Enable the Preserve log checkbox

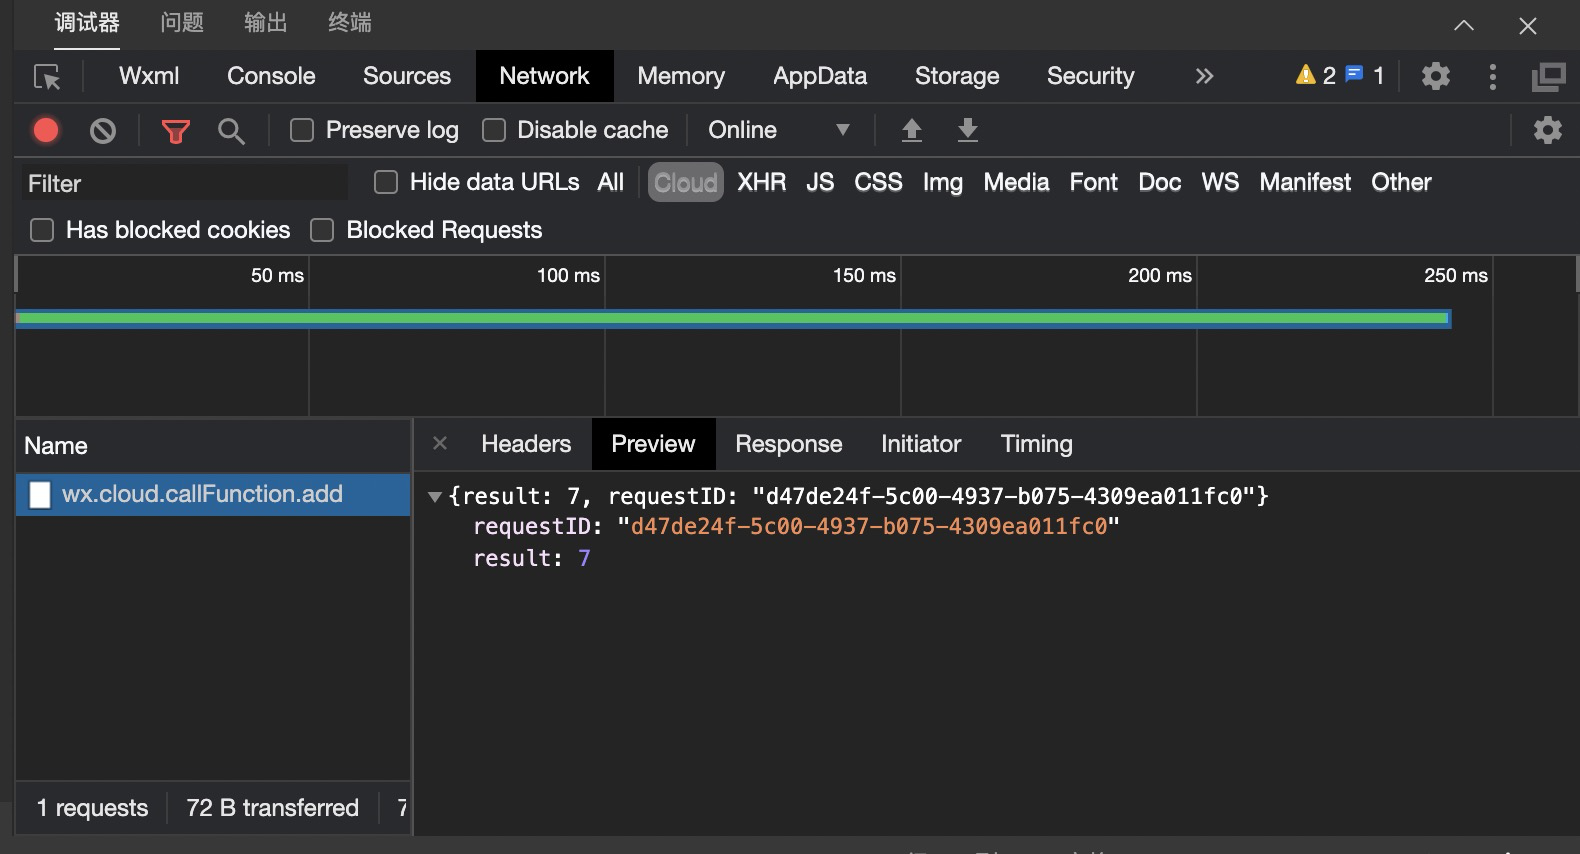click(x=302, y=130)
